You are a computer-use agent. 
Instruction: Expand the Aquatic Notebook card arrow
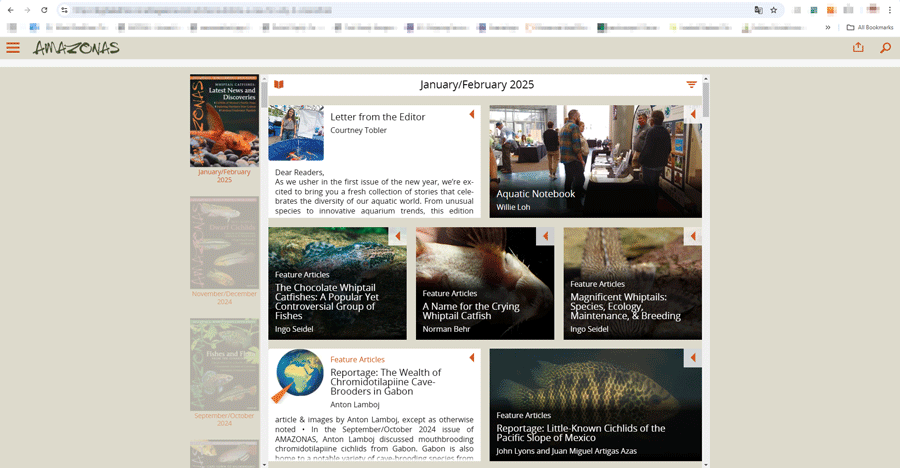tap(693, 114)
